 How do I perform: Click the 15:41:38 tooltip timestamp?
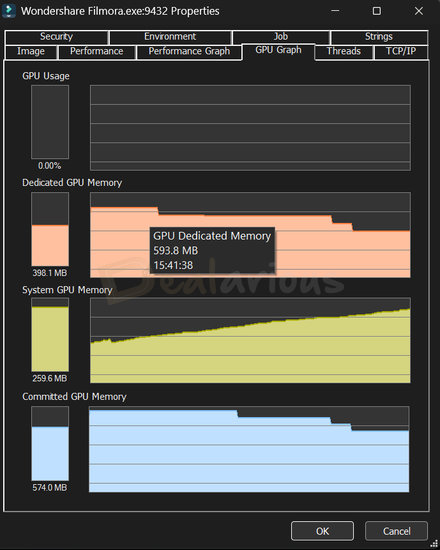[x=173, y=265]
